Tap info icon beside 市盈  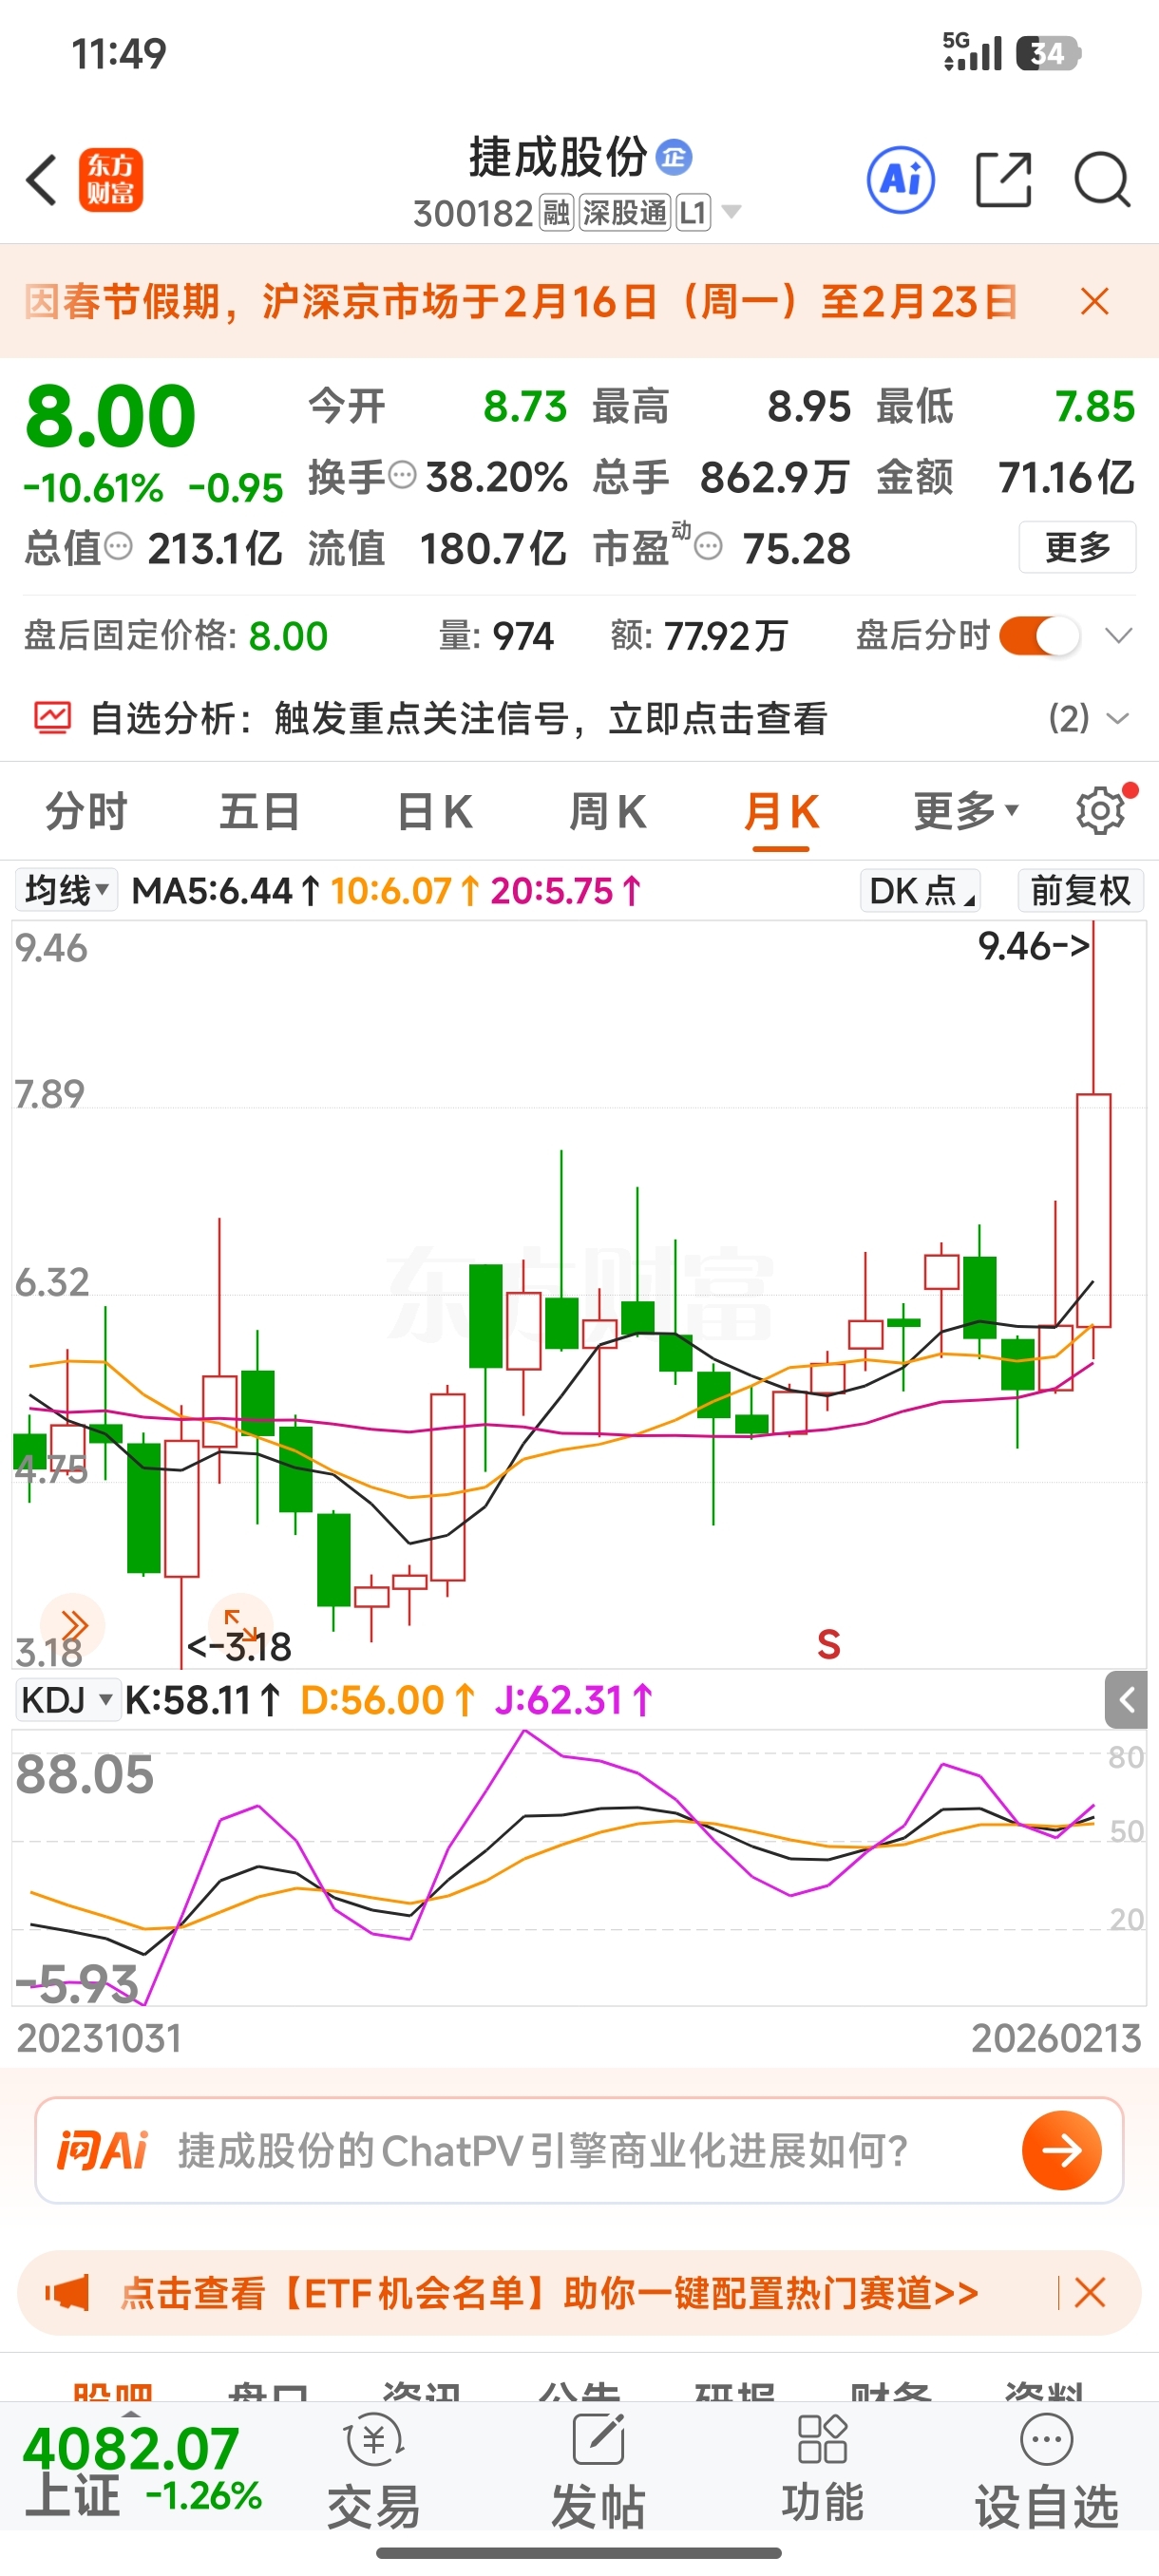click(x=708, y=546)
